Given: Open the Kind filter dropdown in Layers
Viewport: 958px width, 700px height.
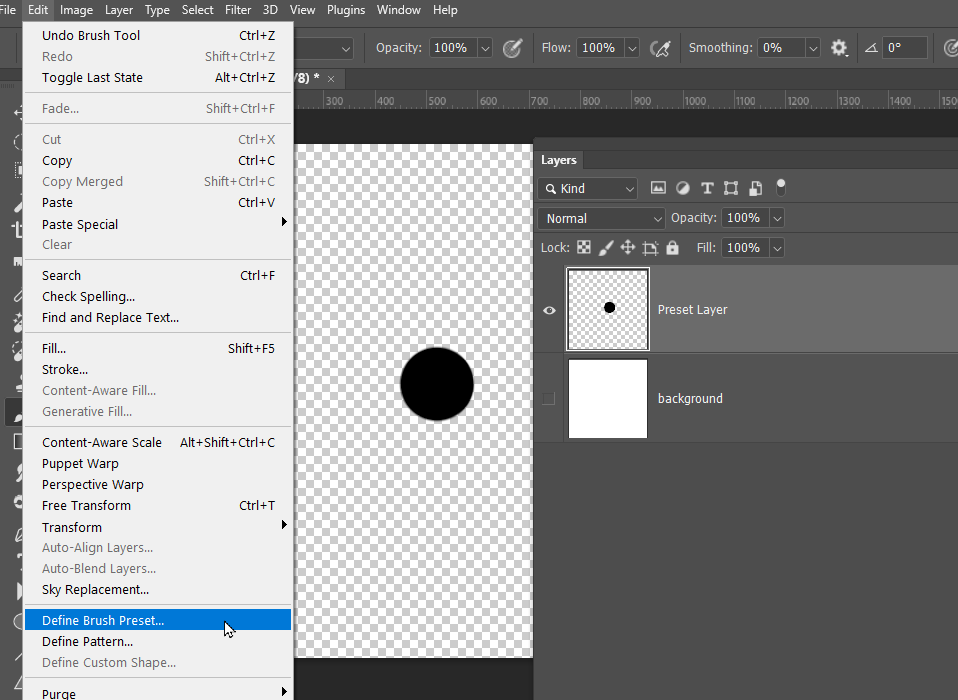Looking at the screenshot, I should click(587, 188).
